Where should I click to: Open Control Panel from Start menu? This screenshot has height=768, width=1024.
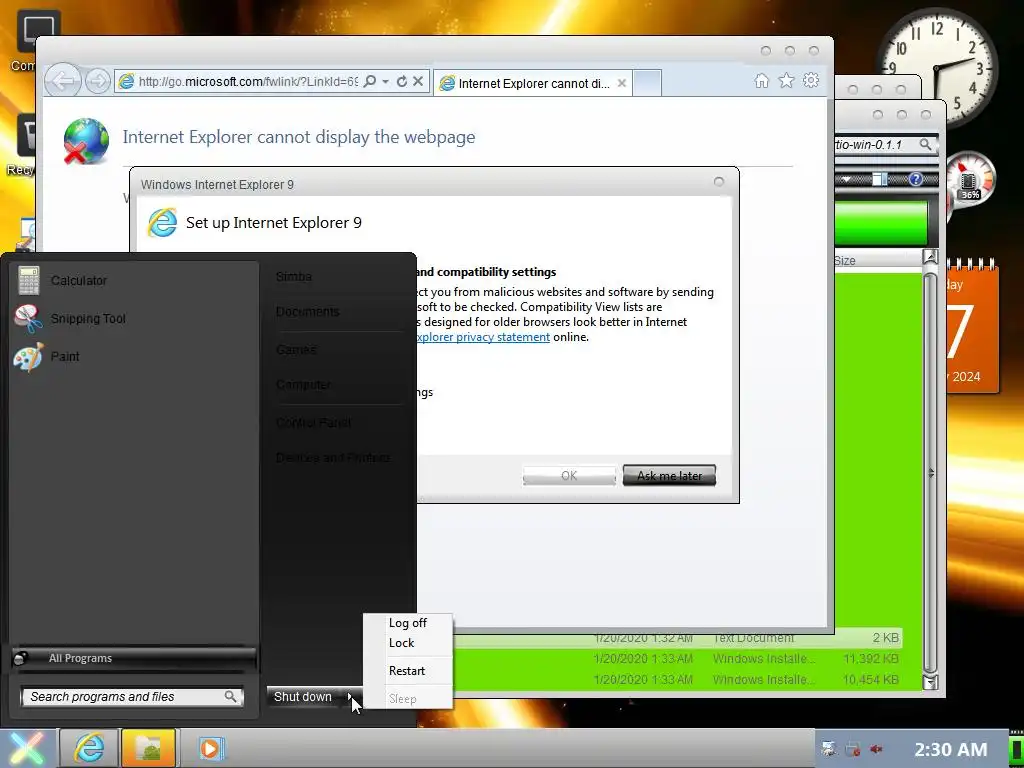tap(340, 423)
